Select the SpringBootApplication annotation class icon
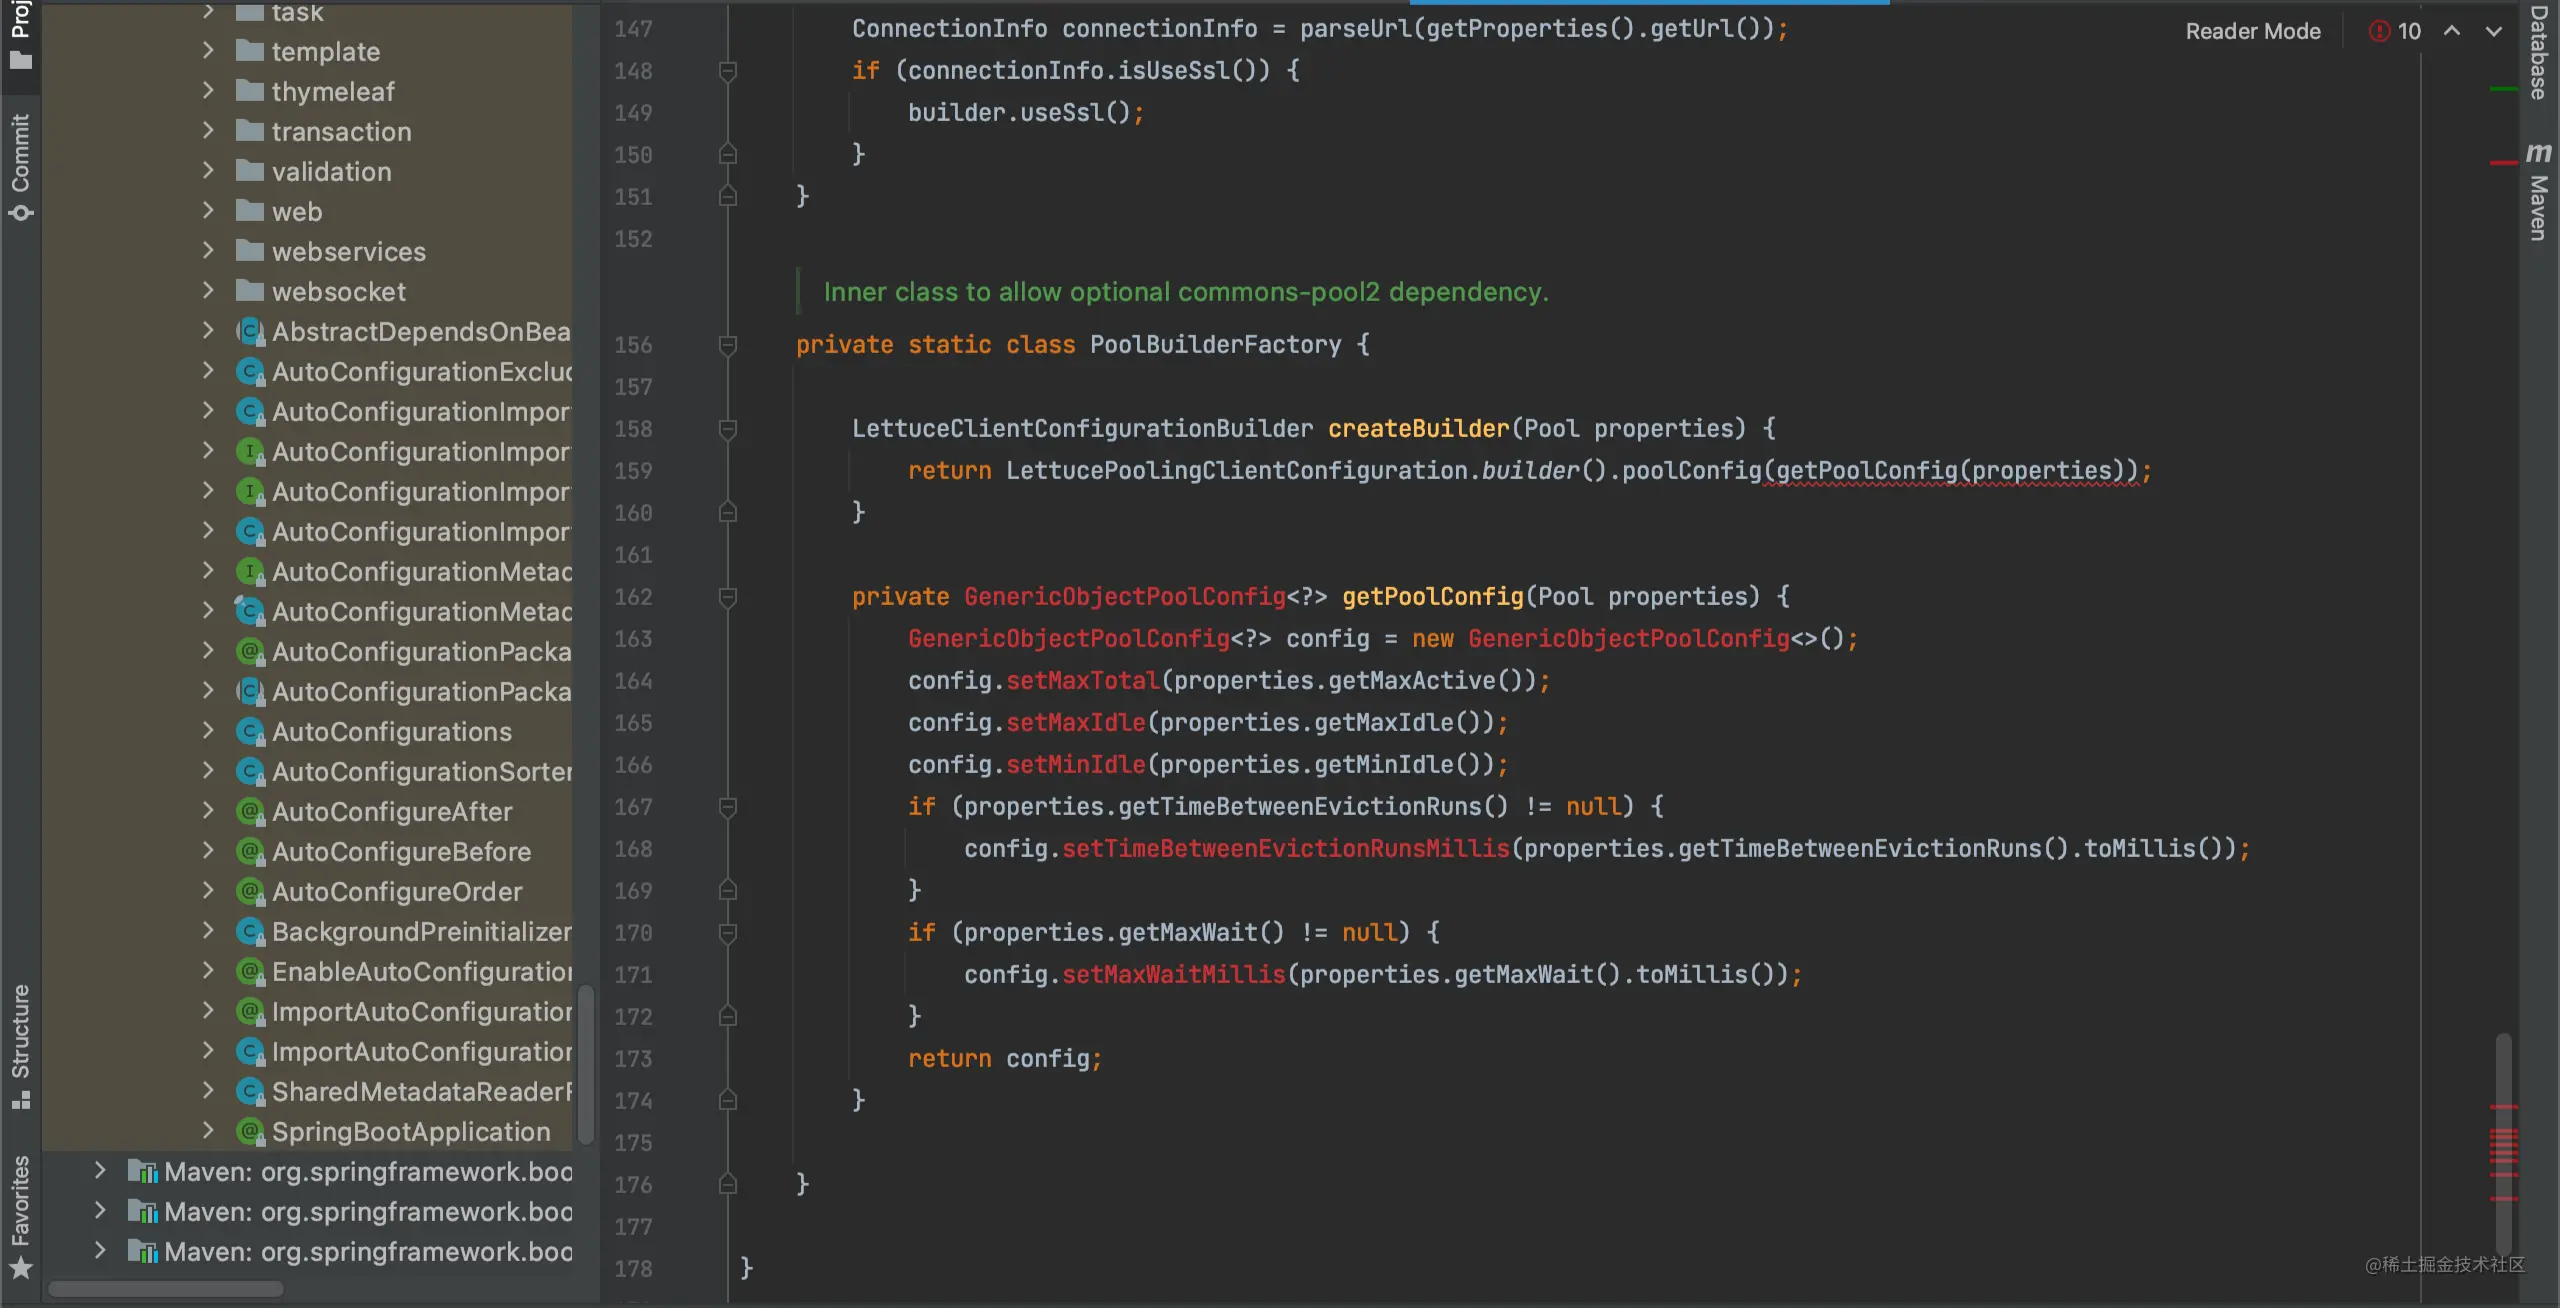The image size is (2560, 1308). [x=250, y=1132]
